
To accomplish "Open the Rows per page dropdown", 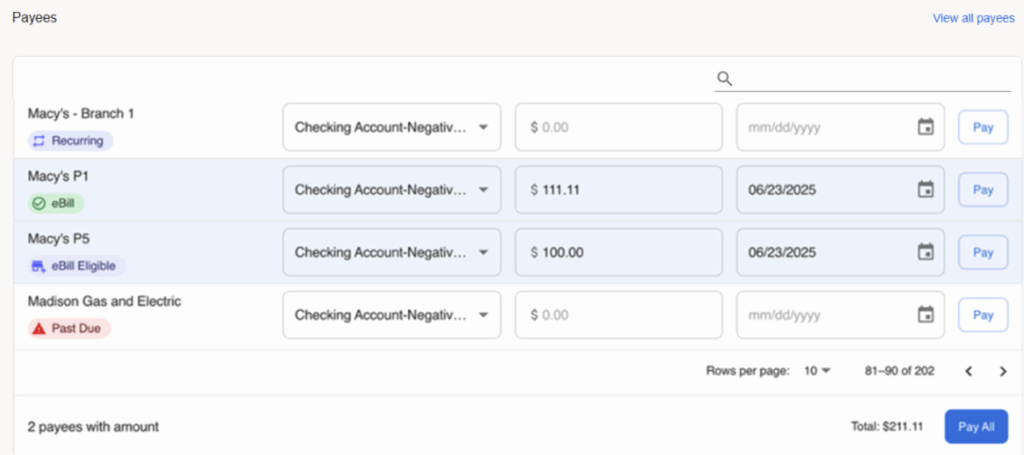I will [817, 371].
